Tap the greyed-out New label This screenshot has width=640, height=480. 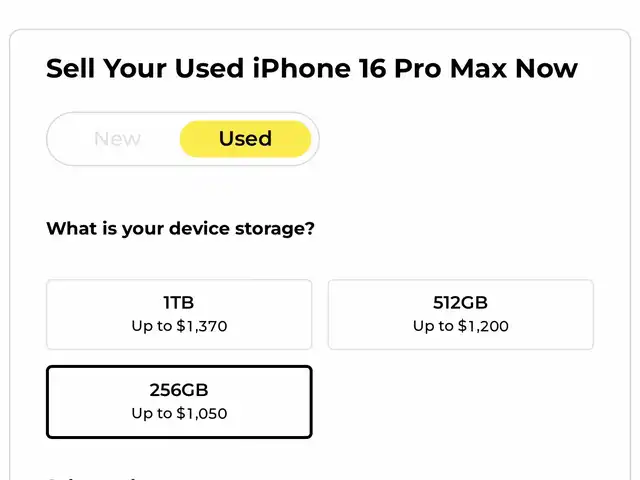click(117, 139)
